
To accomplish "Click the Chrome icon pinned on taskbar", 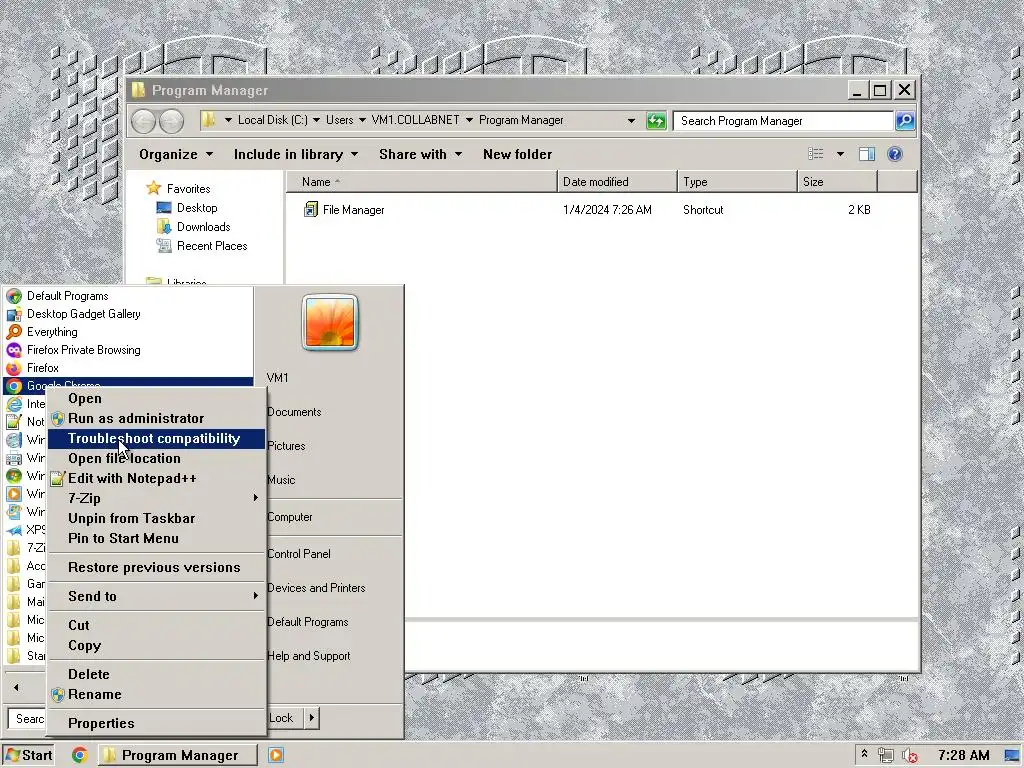I will (x=80, y=755).
